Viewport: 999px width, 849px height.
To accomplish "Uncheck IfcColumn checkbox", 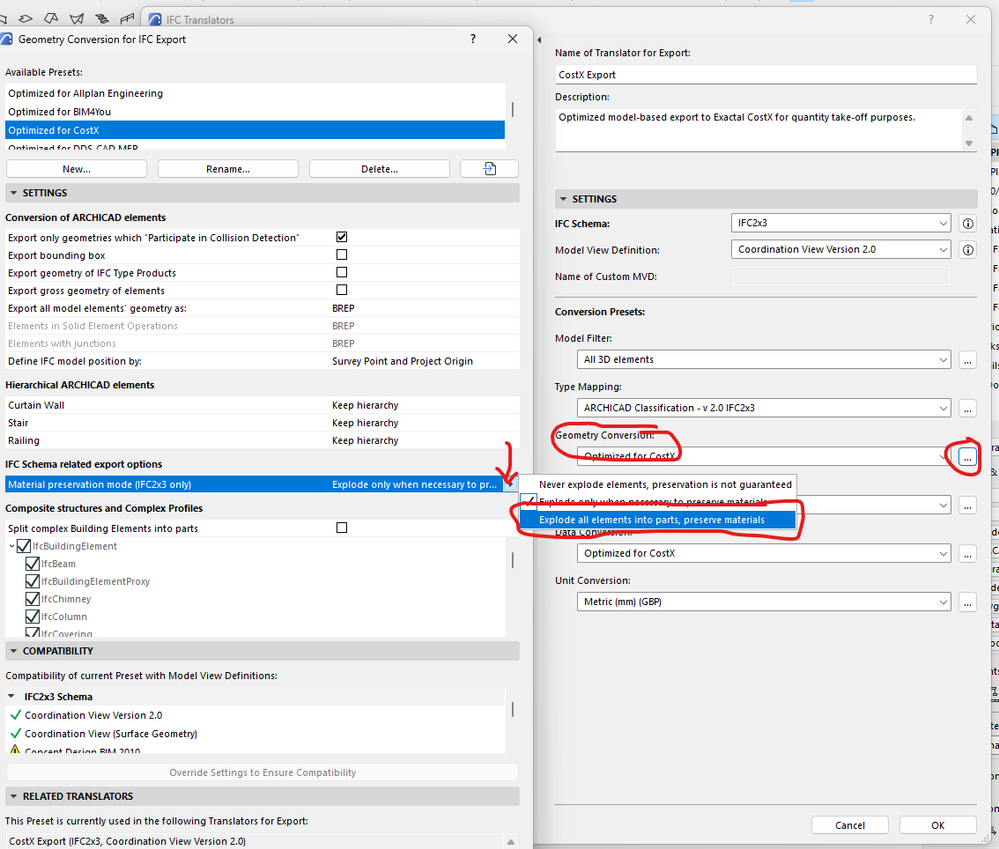I will coord(32,617).
